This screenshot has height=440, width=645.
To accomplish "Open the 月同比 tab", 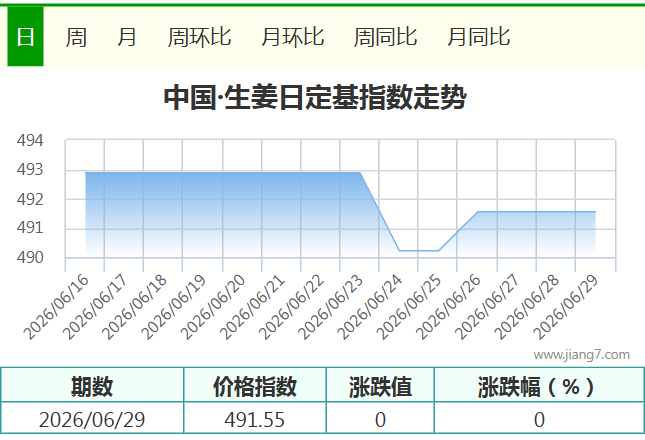I will [x=478, y=37].
